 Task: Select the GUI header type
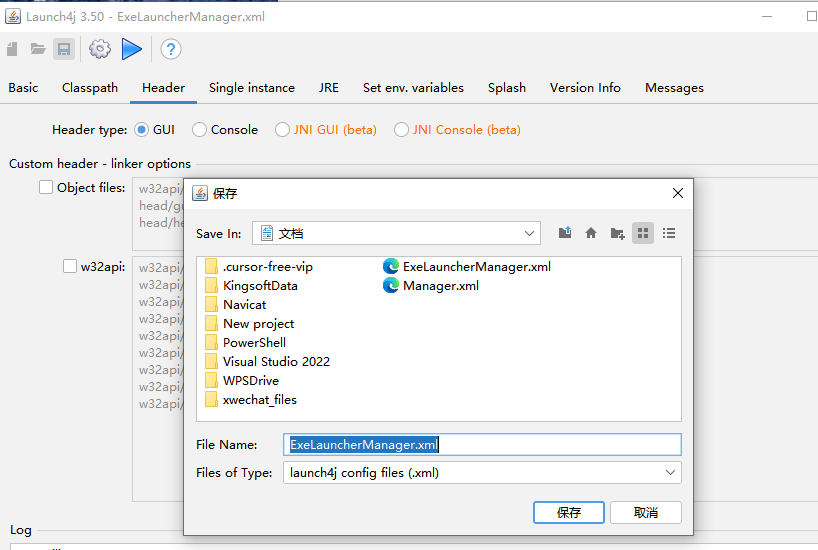(141, 129)
